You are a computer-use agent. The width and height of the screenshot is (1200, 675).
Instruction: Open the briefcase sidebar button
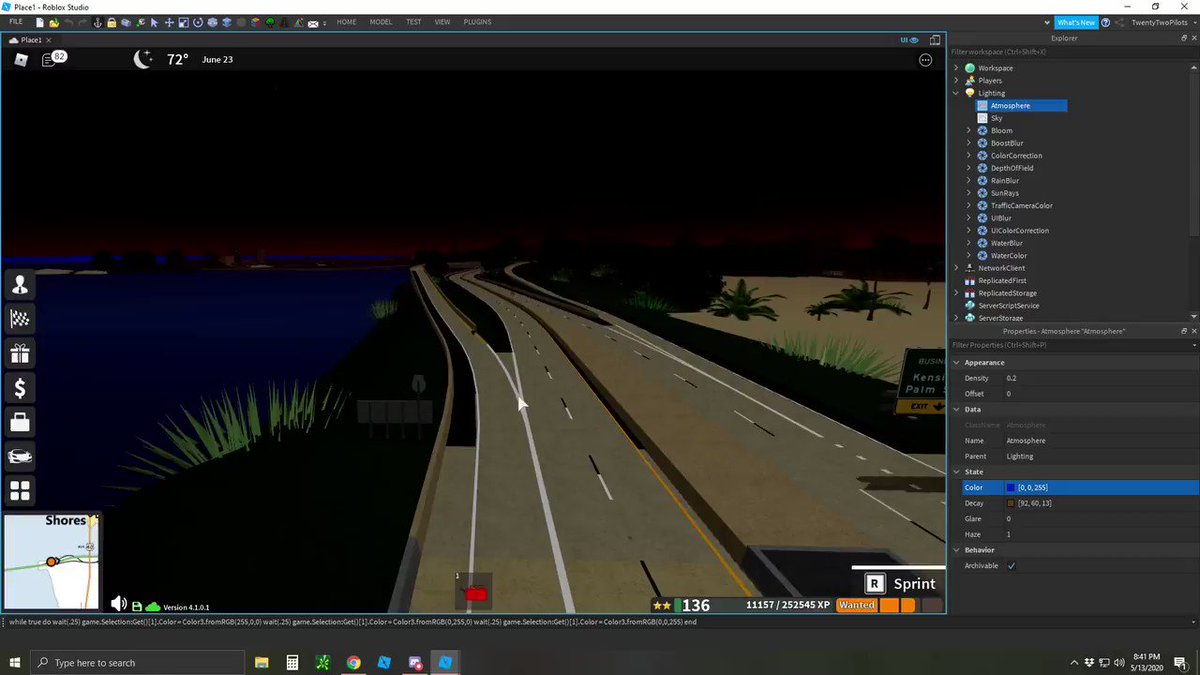click(19, 422)
